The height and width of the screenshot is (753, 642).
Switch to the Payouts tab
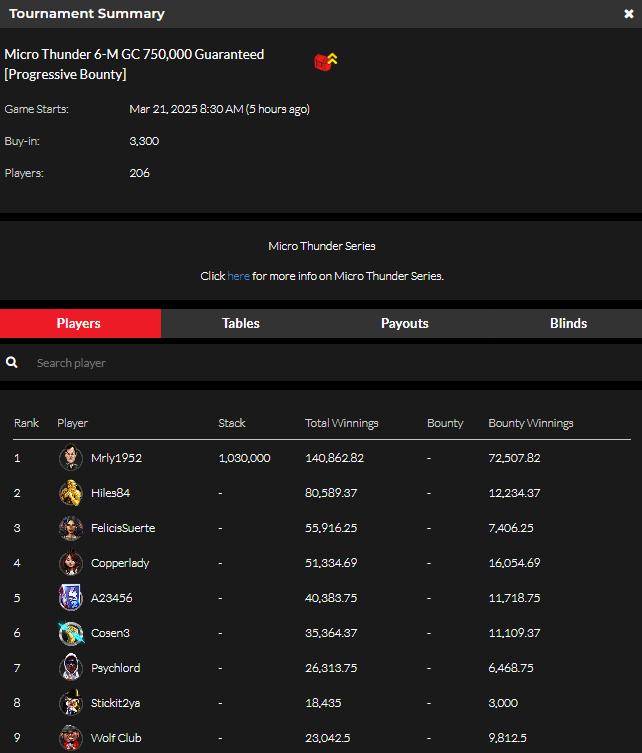(404, 323)
